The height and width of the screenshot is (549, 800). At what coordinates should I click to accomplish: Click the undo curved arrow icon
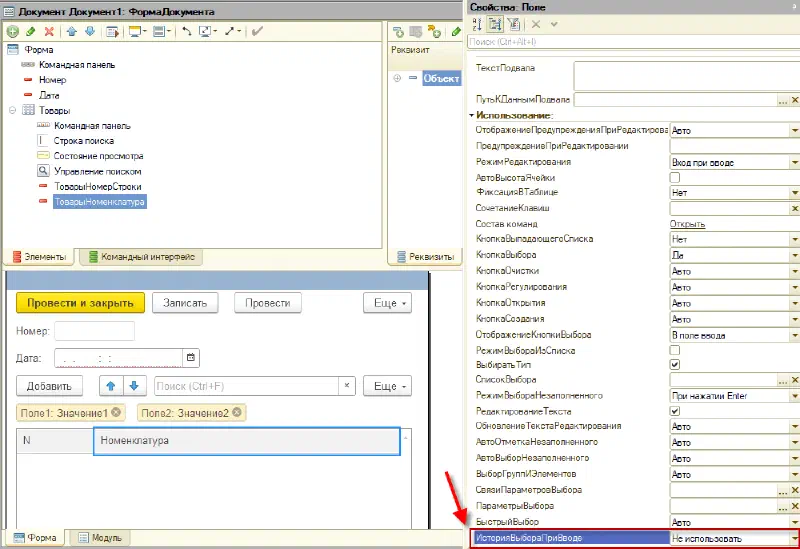[x=187, y=32]
